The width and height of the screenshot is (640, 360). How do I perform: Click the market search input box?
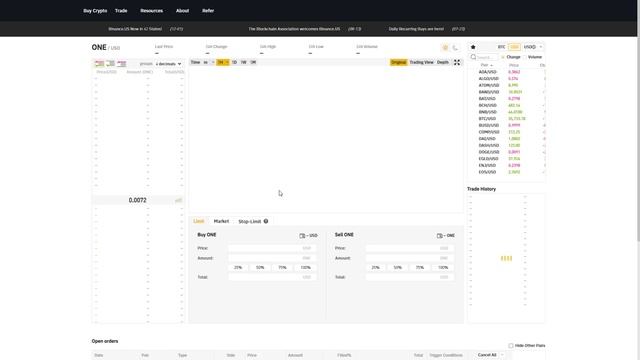(487, 57)
